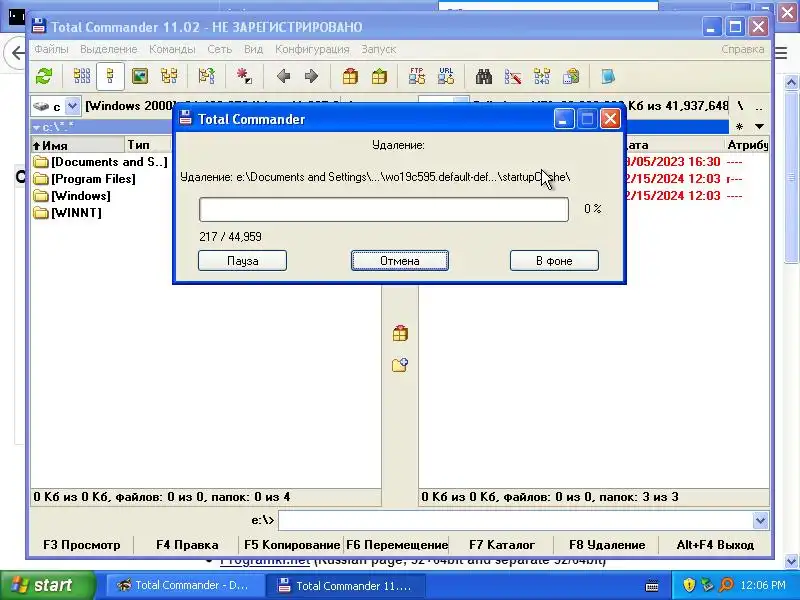Select the [Program Files] folder
Screen dimensions: 800x600
(x=85, y=179)
